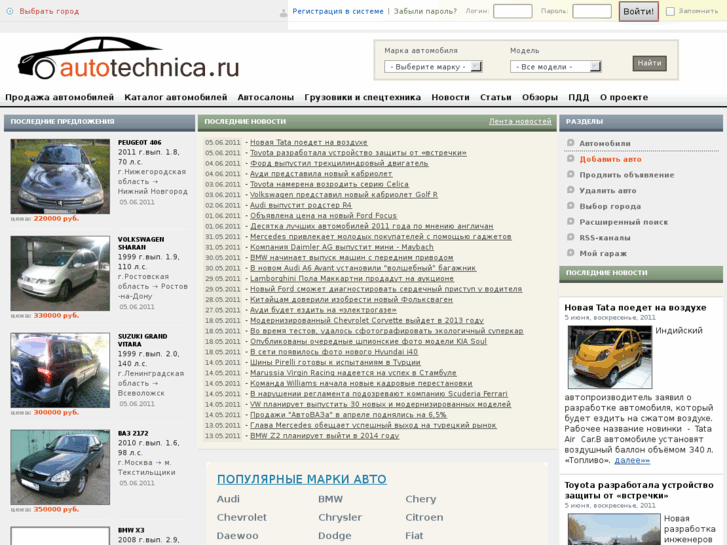Open О проекте menu item
Screen dimensions: 727x545
(x=624, y=97)
